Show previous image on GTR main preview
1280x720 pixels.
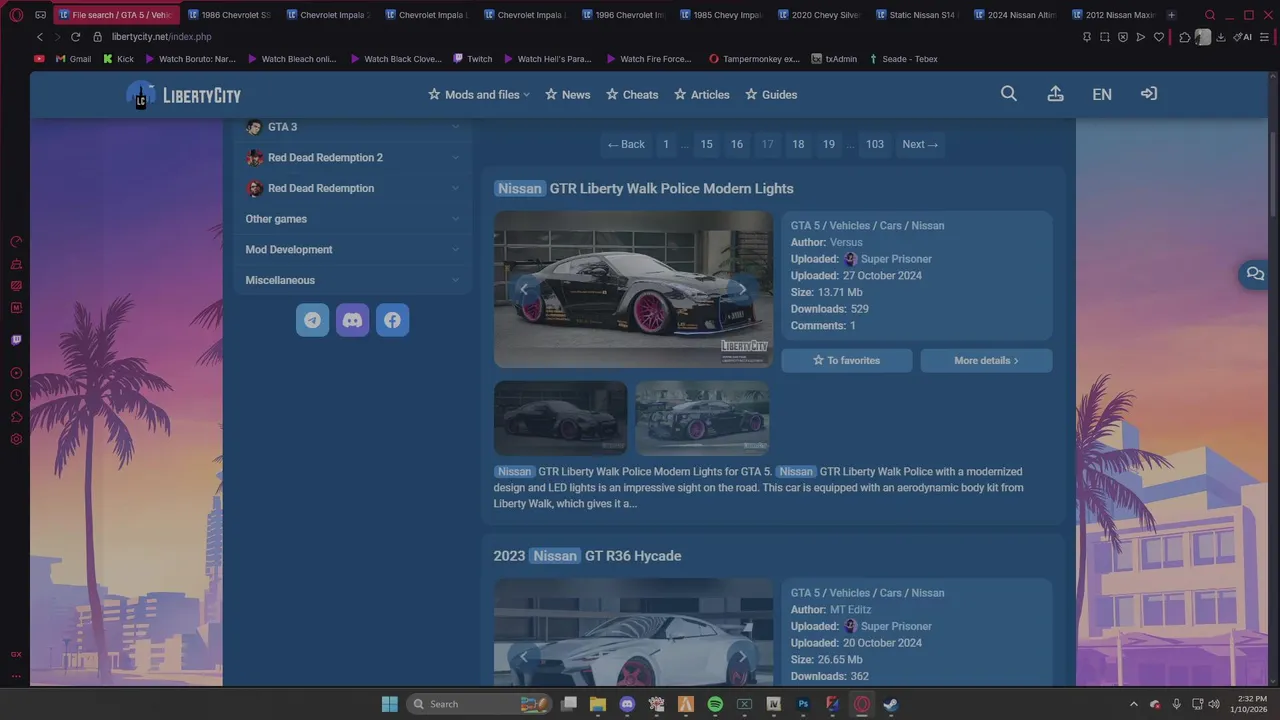(523, 289)
